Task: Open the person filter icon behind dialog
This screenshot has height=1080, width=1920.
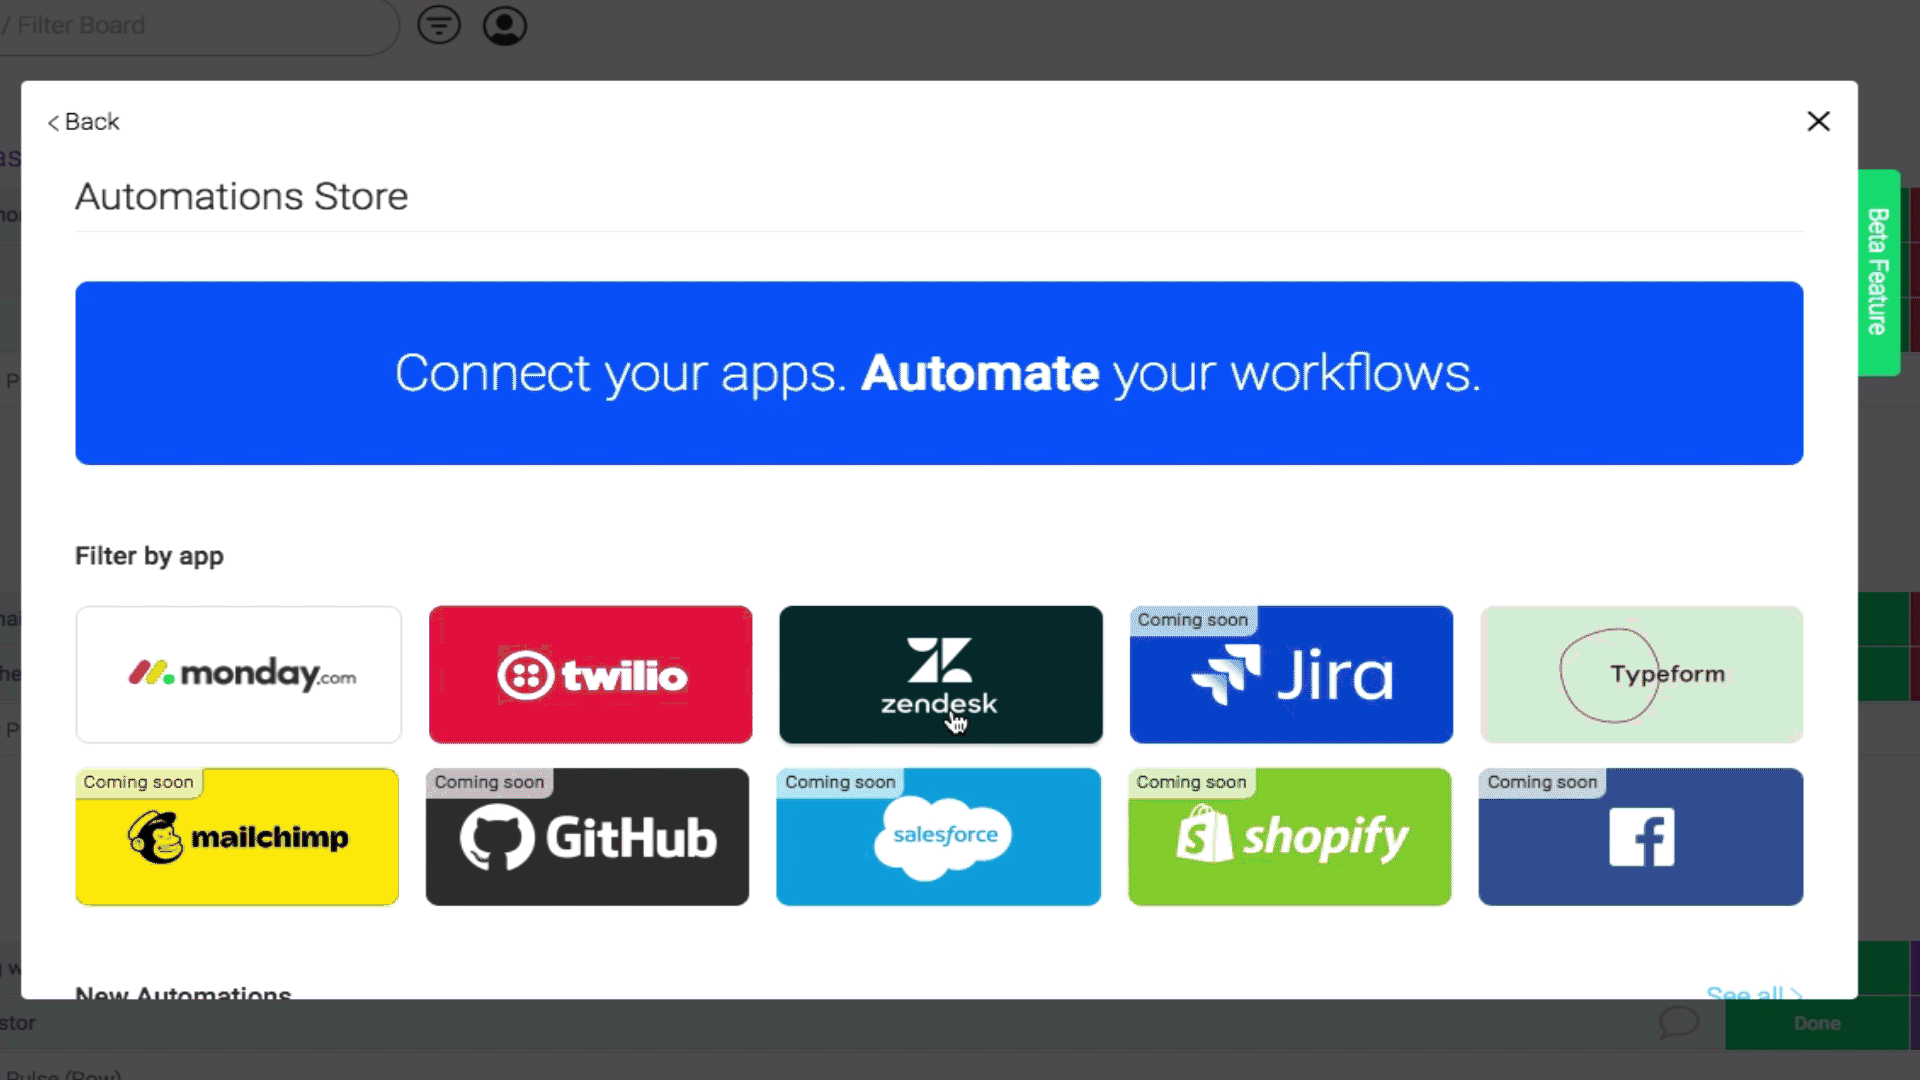Action: point(505,25)
